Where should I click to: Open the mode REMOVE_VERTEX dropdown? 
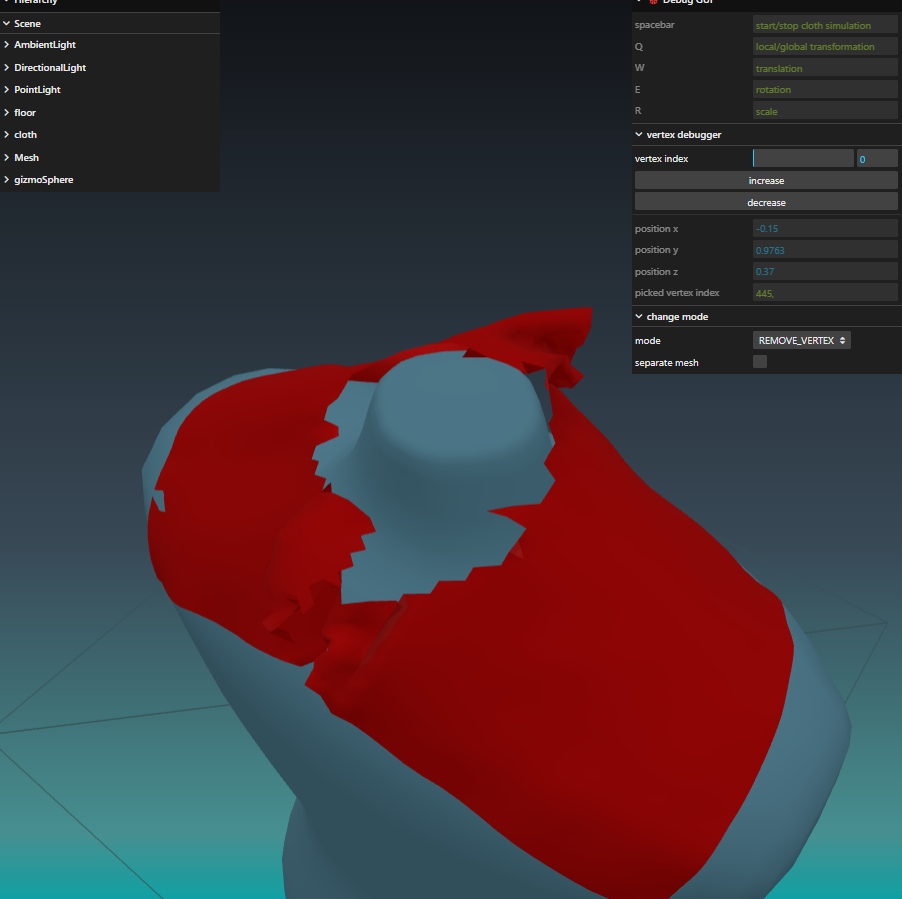point(801,341)
